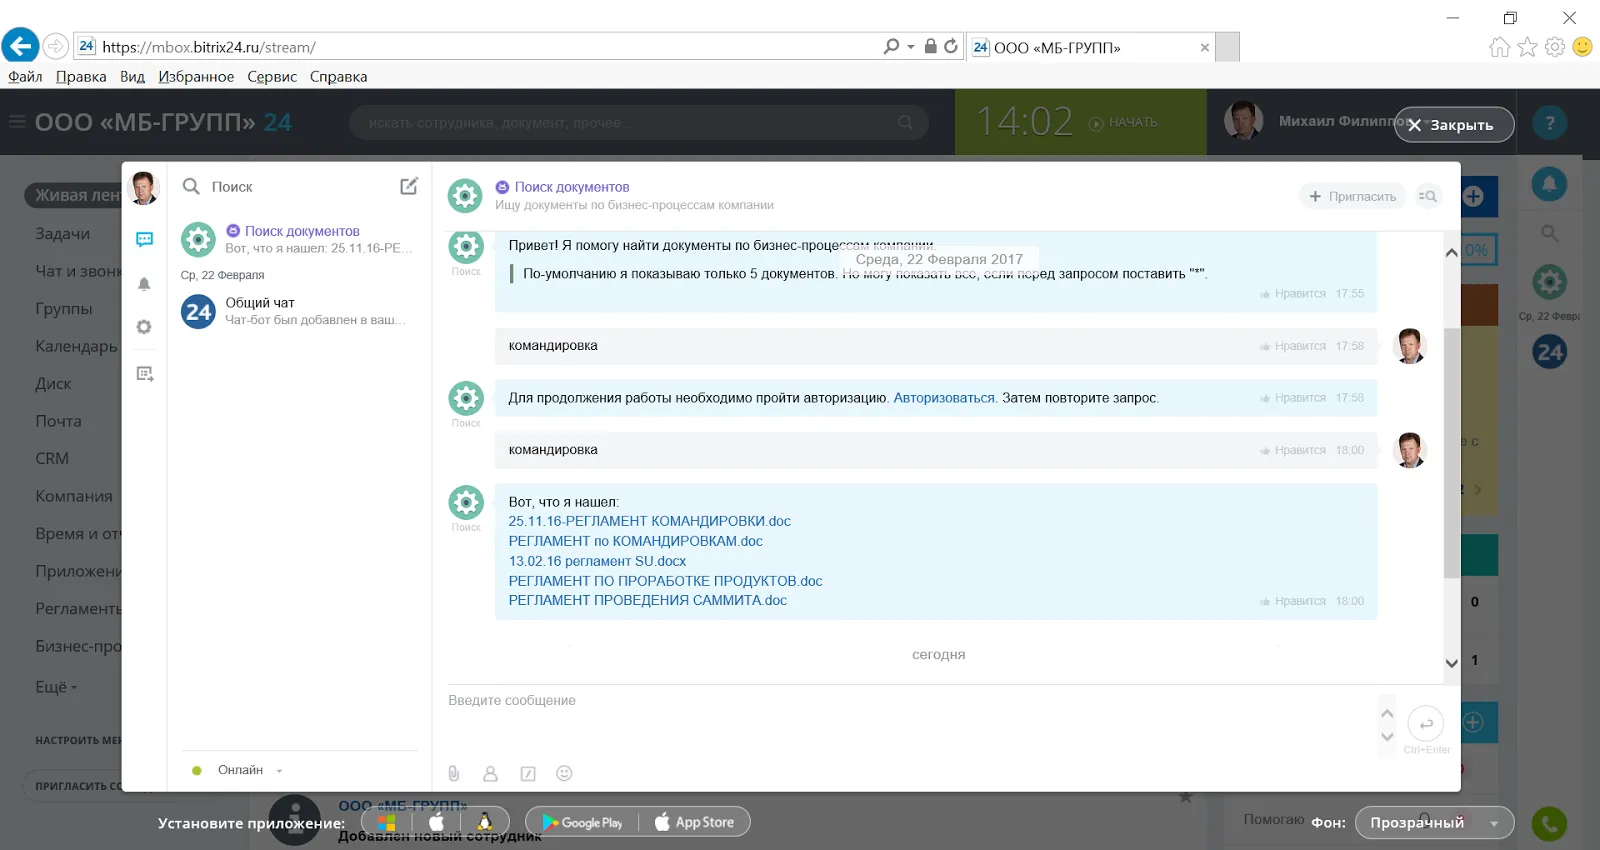Click the refresh page icon in address bar

[951, 46]
